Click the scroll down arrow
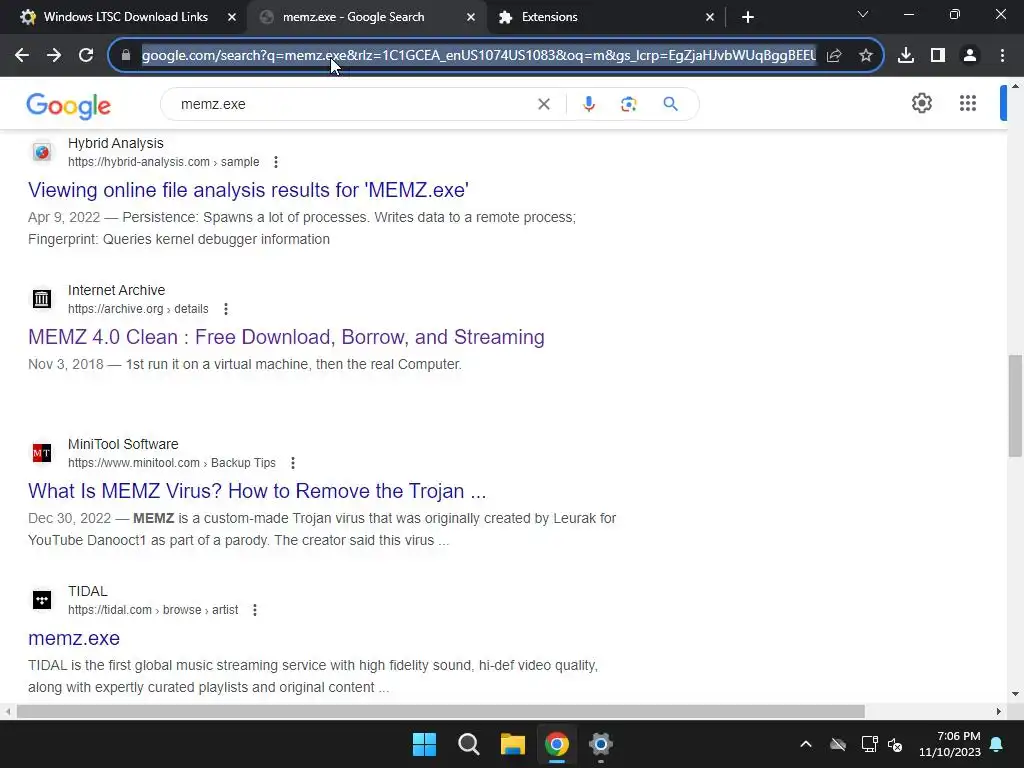Screen dimensions: 1024x768 click(x=1015, y=694)
